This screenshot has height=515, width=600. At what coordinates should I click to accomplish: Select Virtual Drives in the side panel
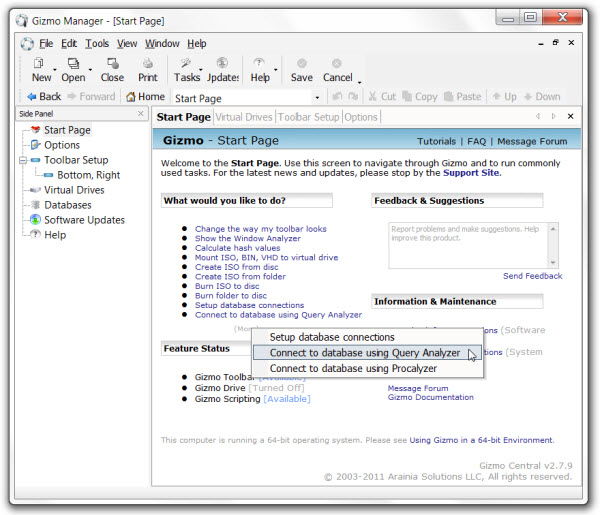(74, 190)
